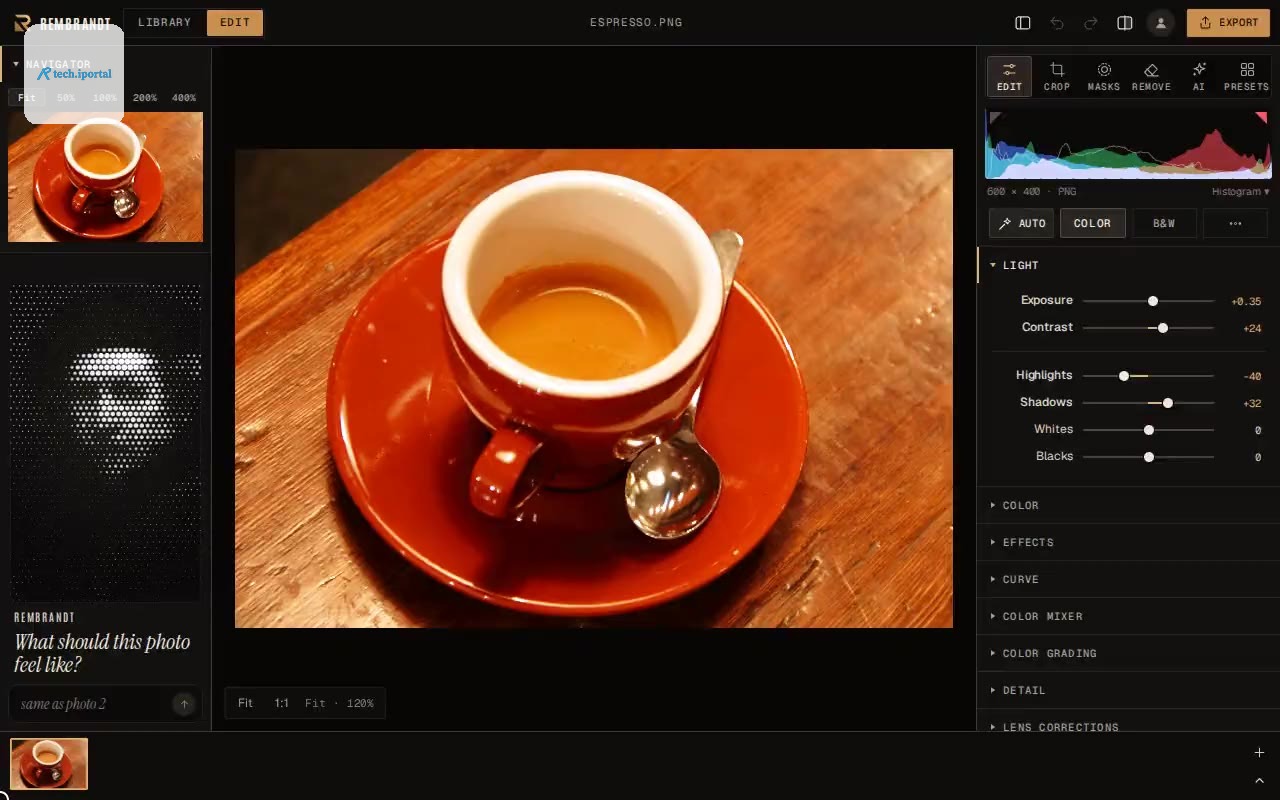Expand the Effects section
Viewport: 1280px width, 800px height.
[x=1128, y=542]
